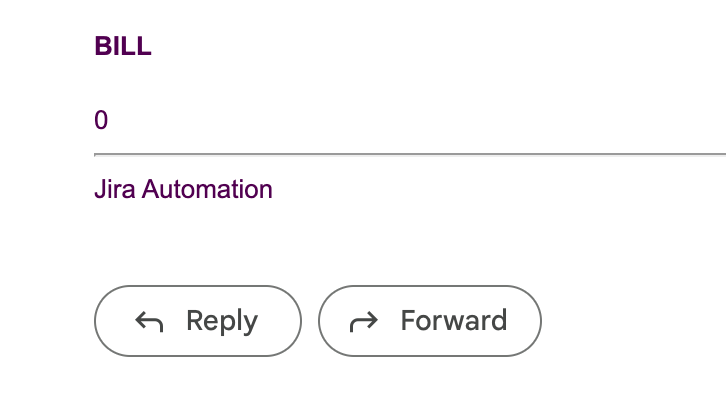Click the zero below BILL
This screenshot has height=404, width=726.
(101, 120)
